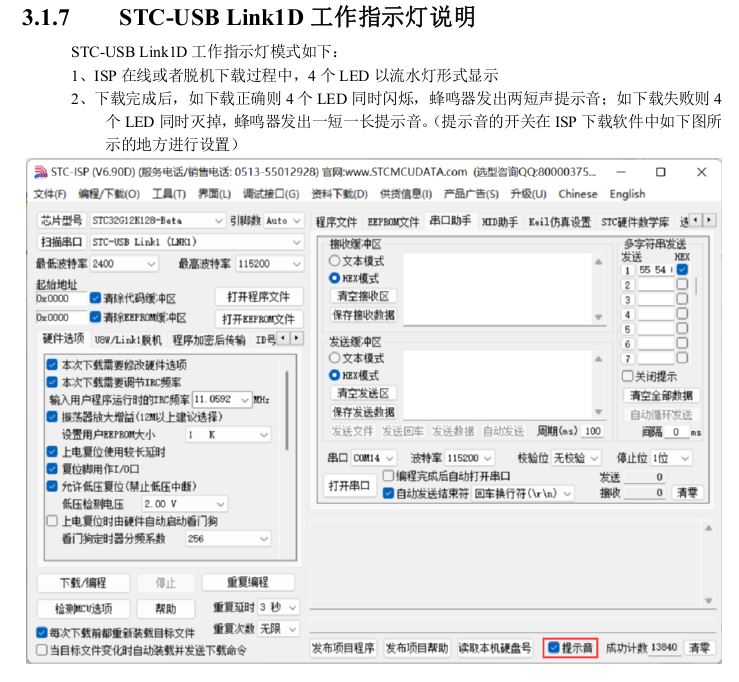This screenshot has height=682, width=739.
Task: Toggle 每次下载前都重新装载目标文件
Action: coord(41,632)
